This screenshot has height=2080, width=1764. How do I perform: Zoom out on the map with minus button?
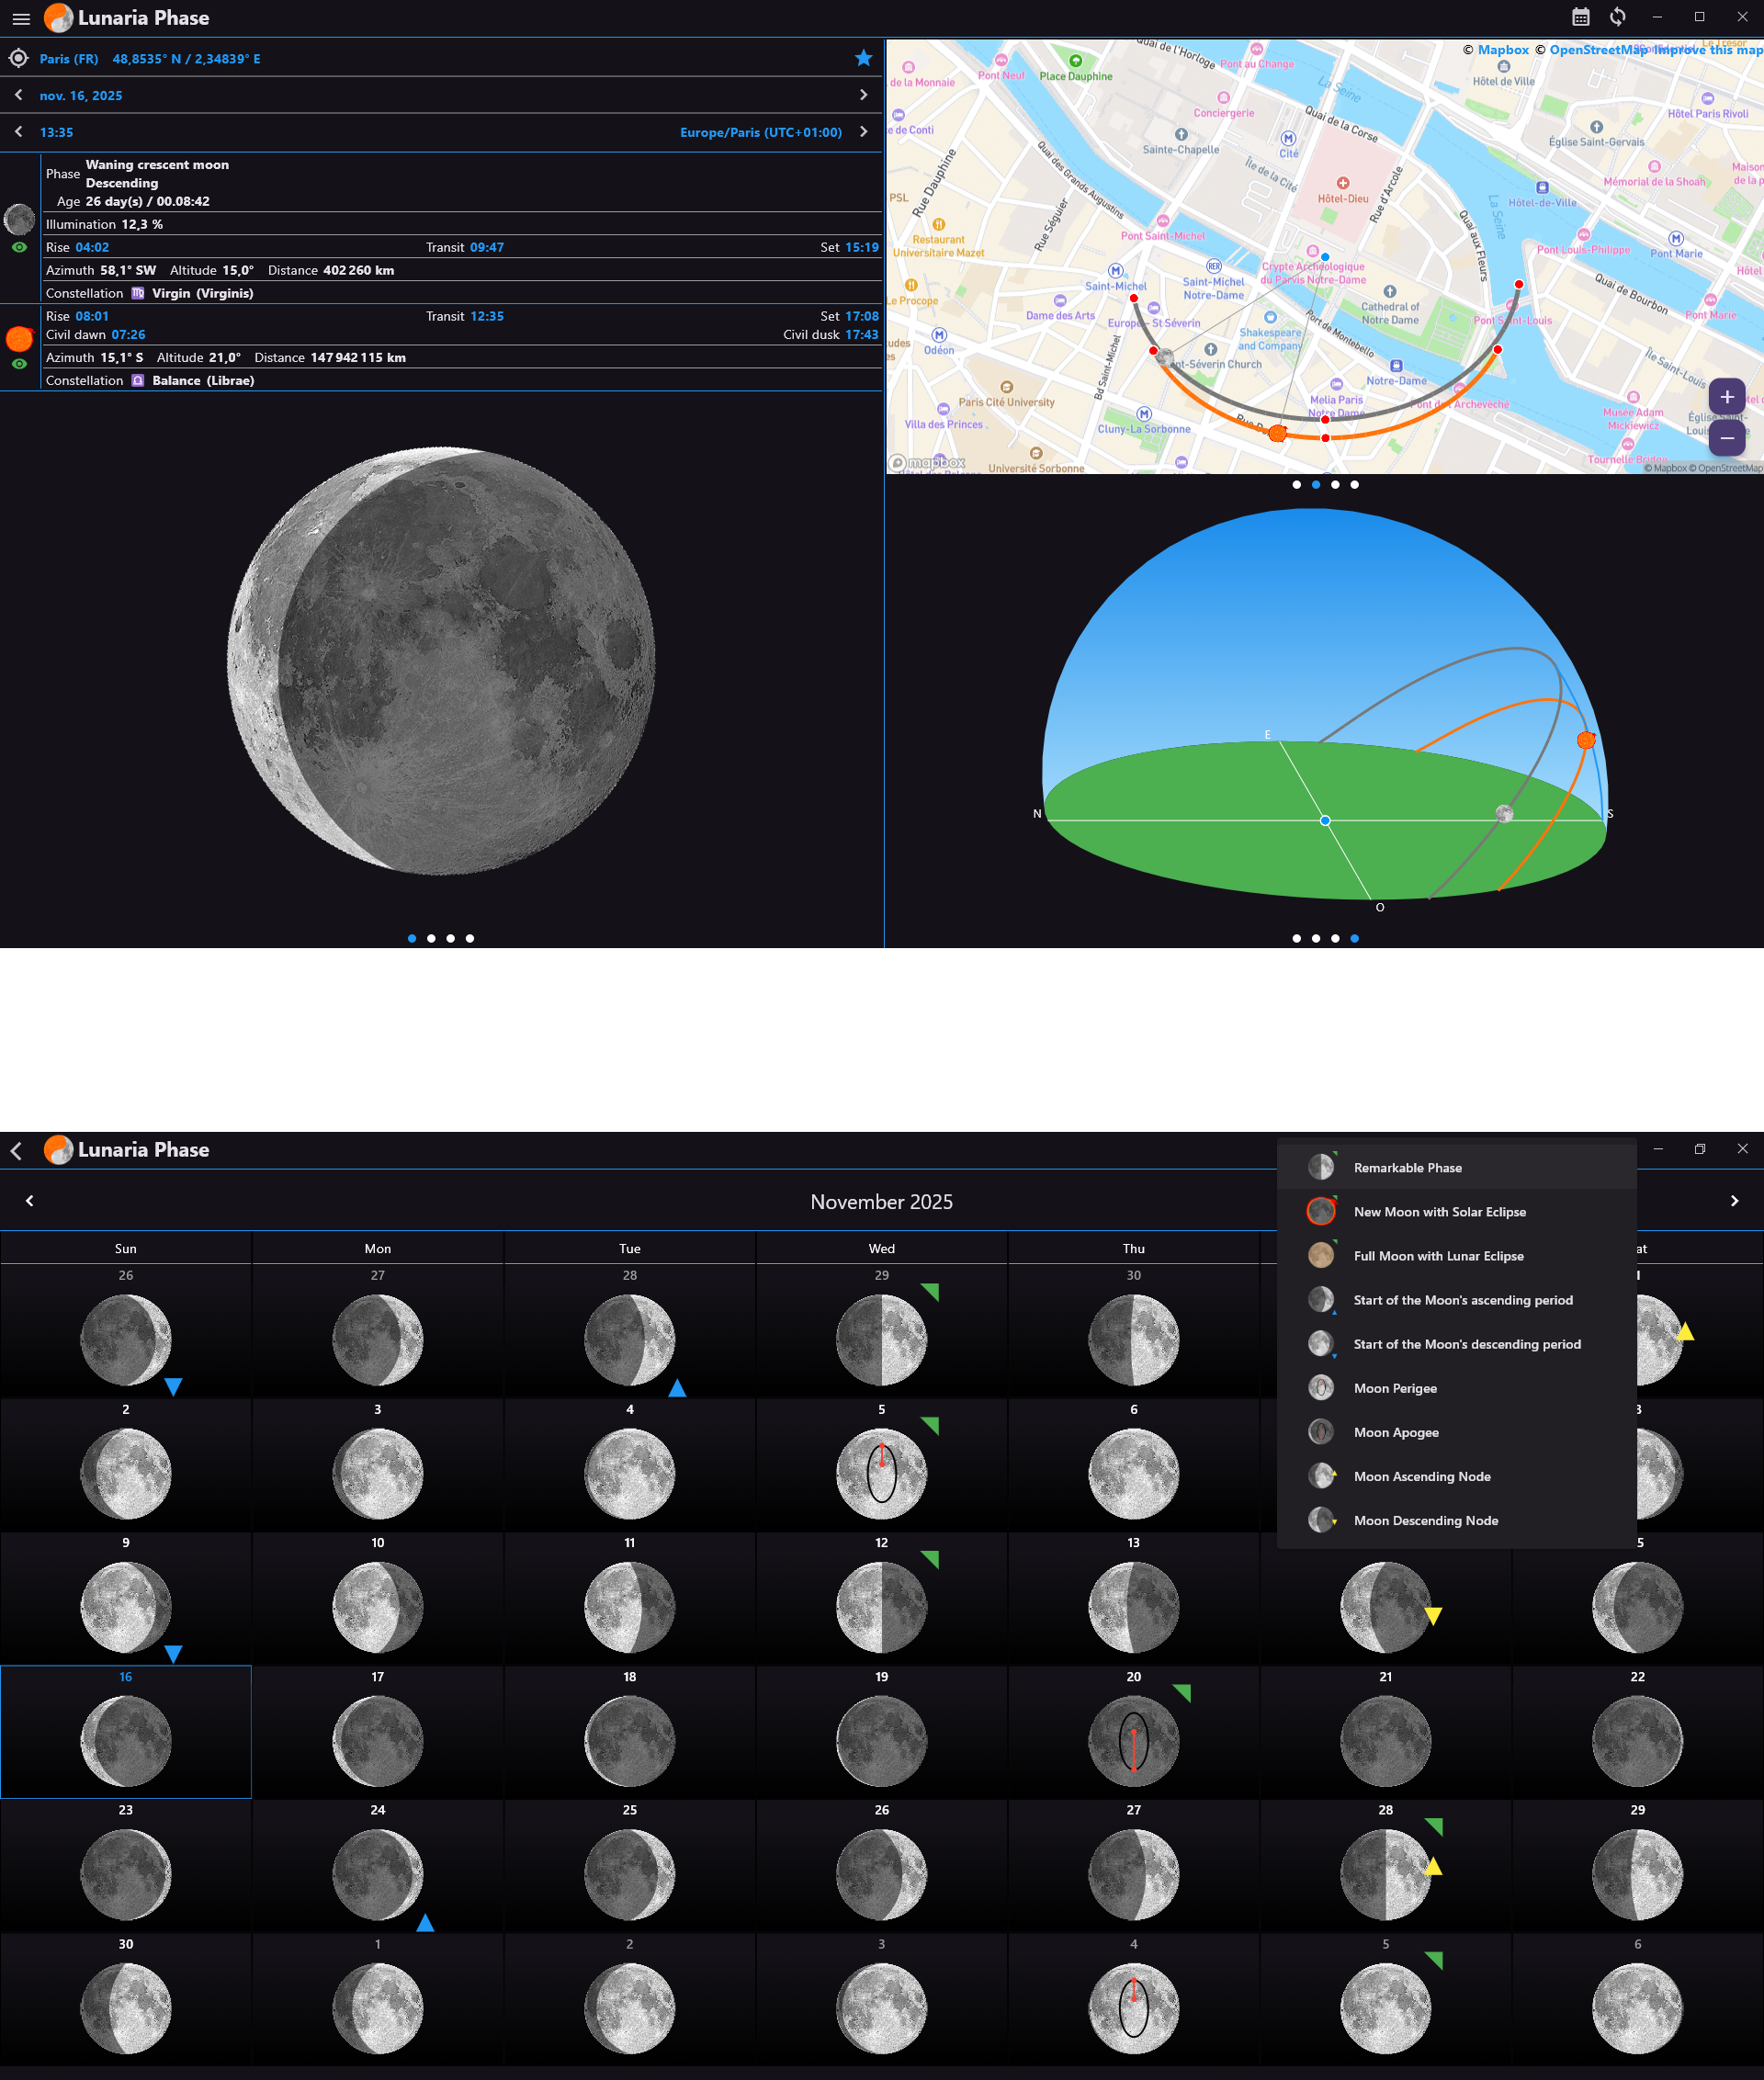1726,438
